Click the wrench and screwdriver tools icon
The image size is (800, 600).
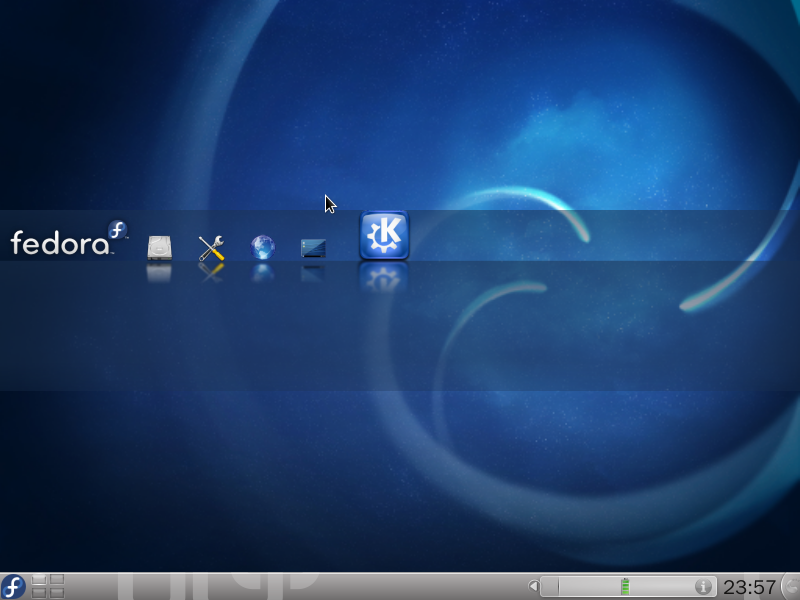pos(211,248)
